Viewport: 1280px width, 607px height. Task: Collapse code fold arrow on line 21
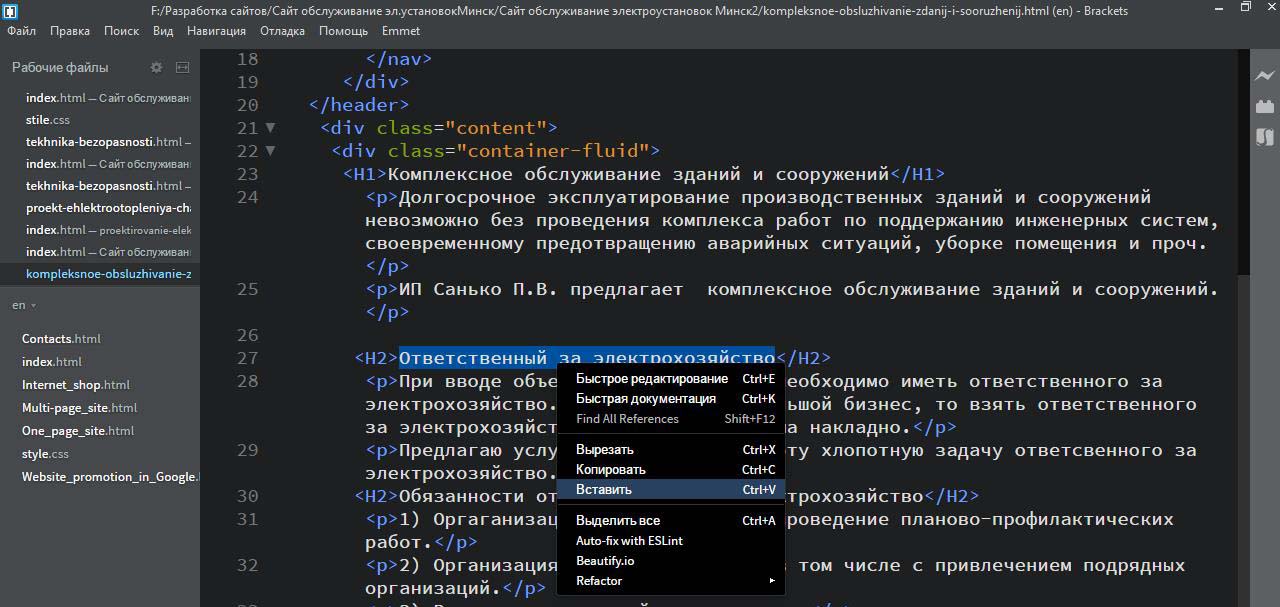(x=270, y=128)
